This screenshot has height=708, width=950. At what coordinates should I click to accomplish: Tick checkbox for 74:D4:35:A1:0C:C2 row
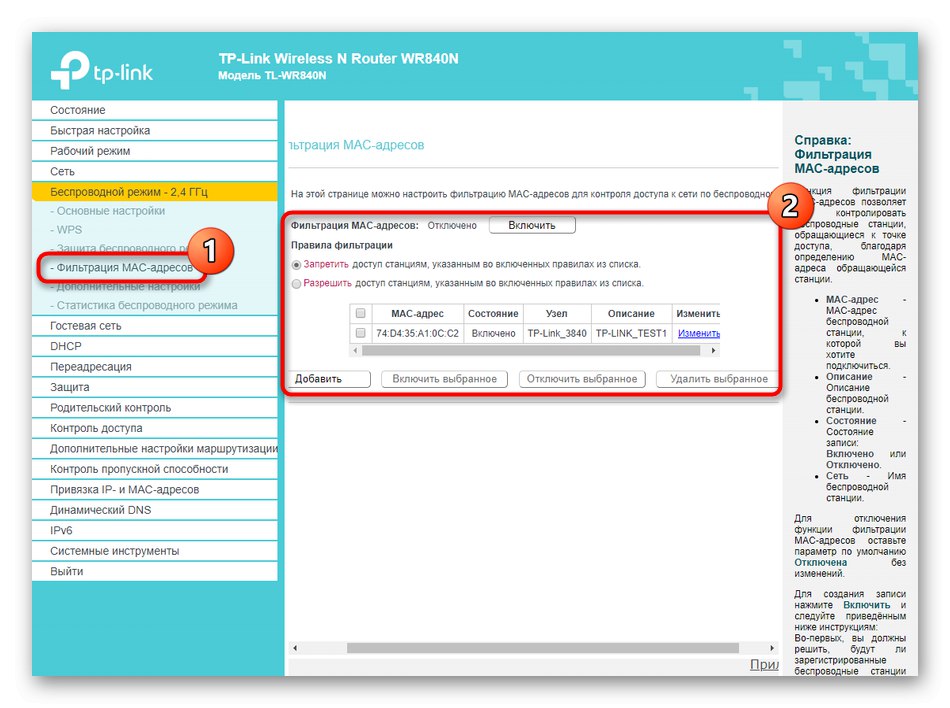pos(360,332)
